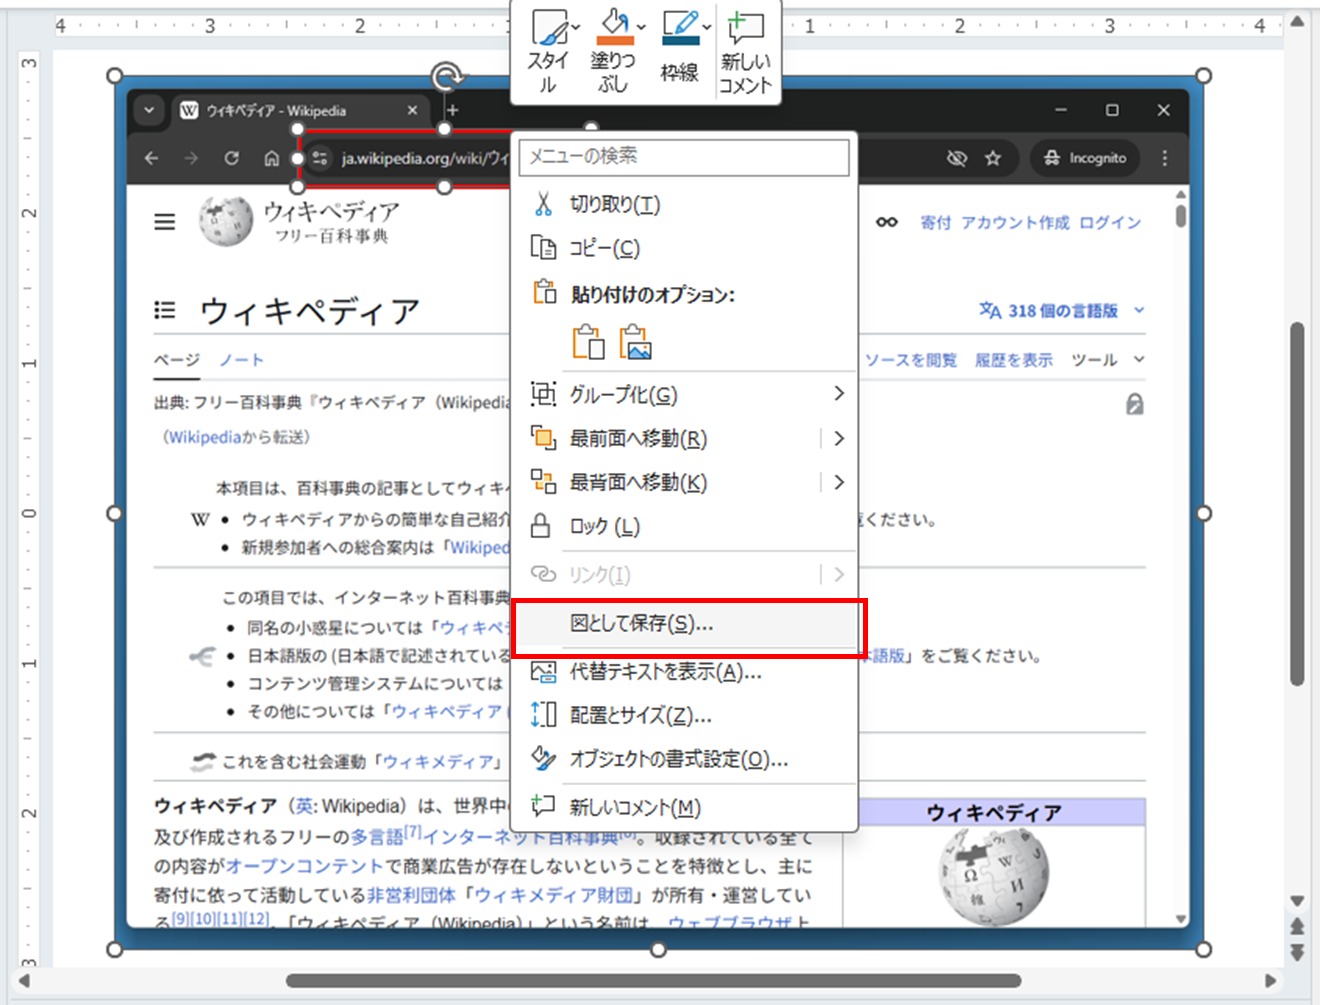1320x1005 pixels.
Task: Click the ソースを閲覧 tab
Action: (911, 359)
